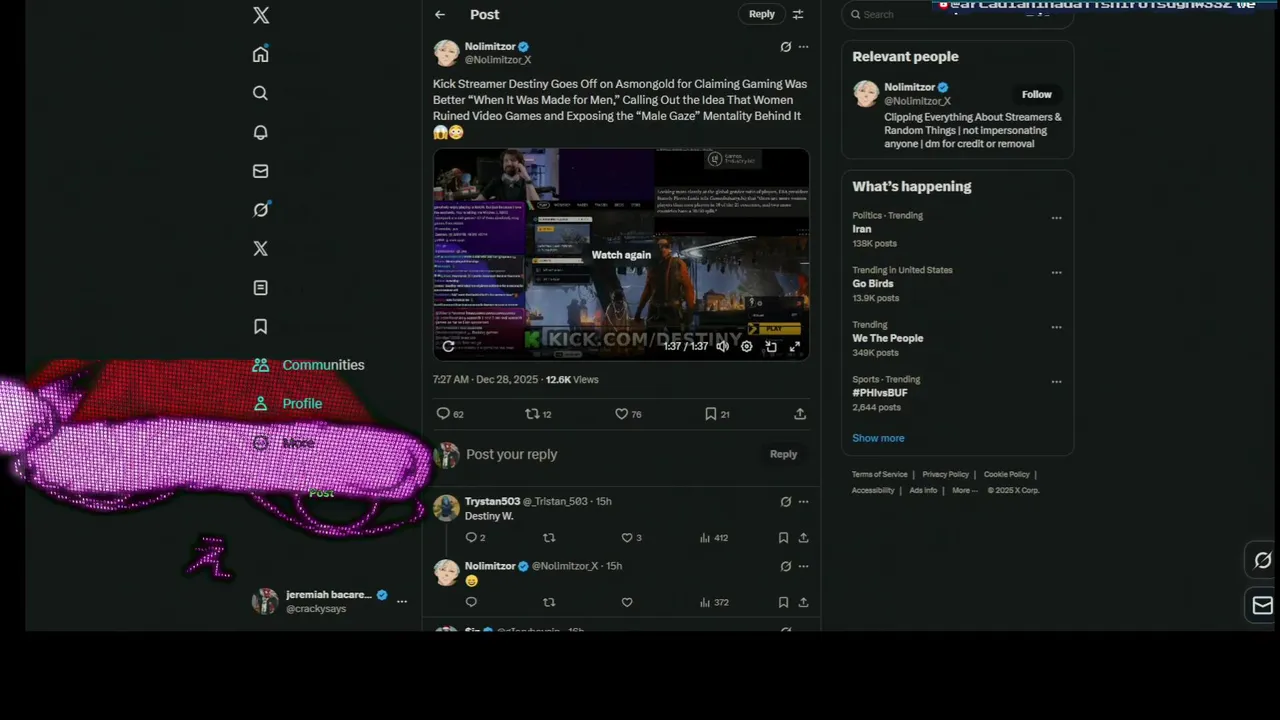Click Show more under trends
Image resolution: width=1280 pixels, height=720 pixels.
[x=878, y=438]
